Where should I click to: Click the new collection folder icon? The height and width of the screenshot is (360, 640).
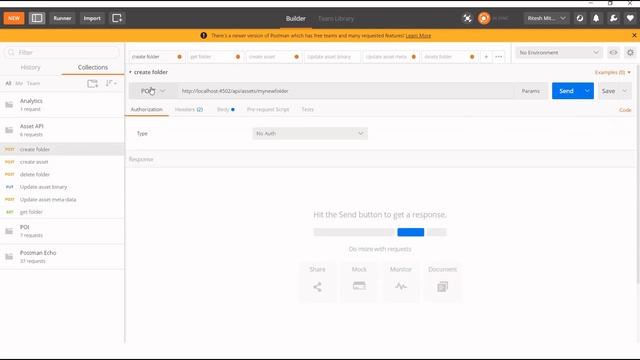(93, 83)
